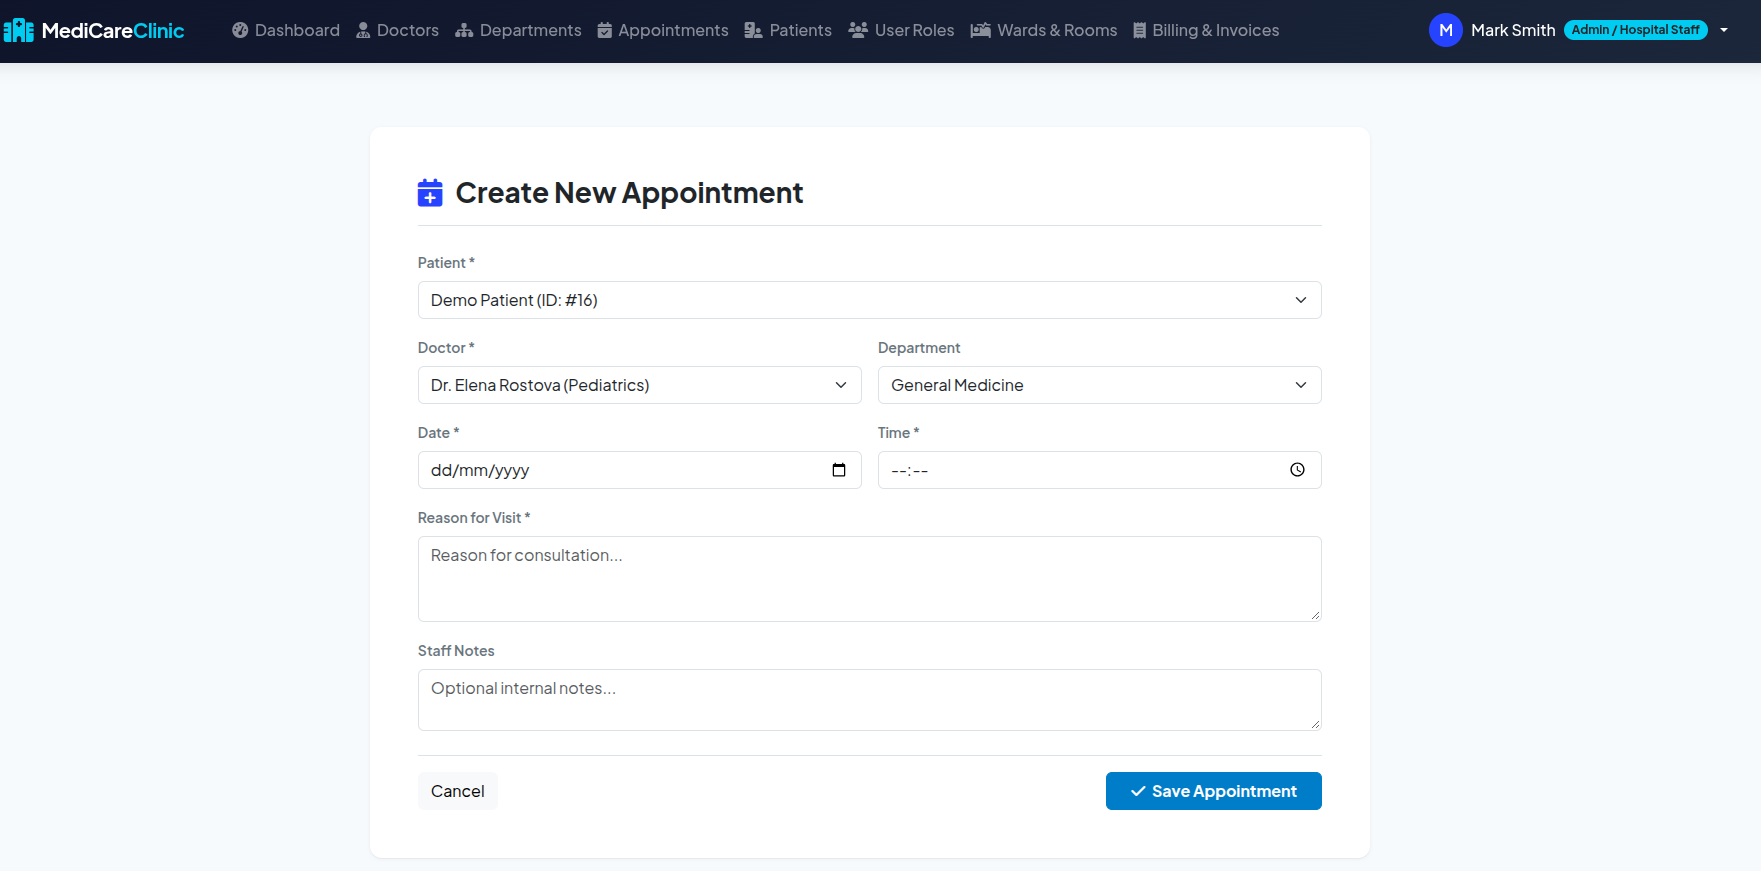
Task: Navigate to Appointments
Action: (663, 31)
